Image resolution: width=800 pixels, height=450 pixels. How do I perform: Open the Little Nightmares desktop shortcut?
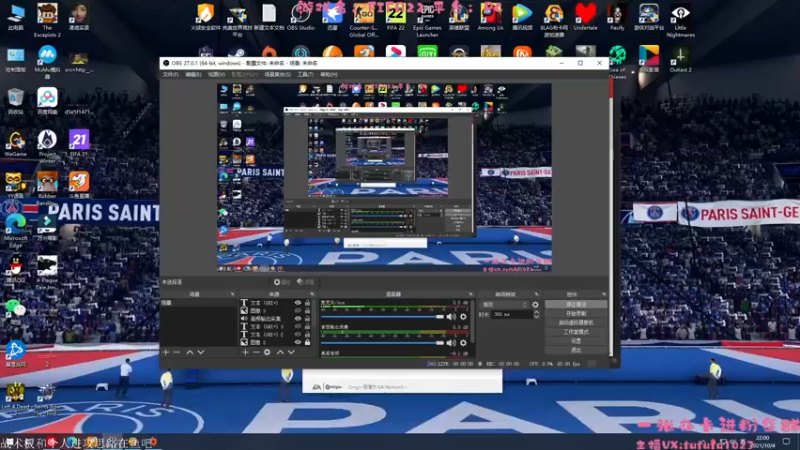click(x=680, y=19)
